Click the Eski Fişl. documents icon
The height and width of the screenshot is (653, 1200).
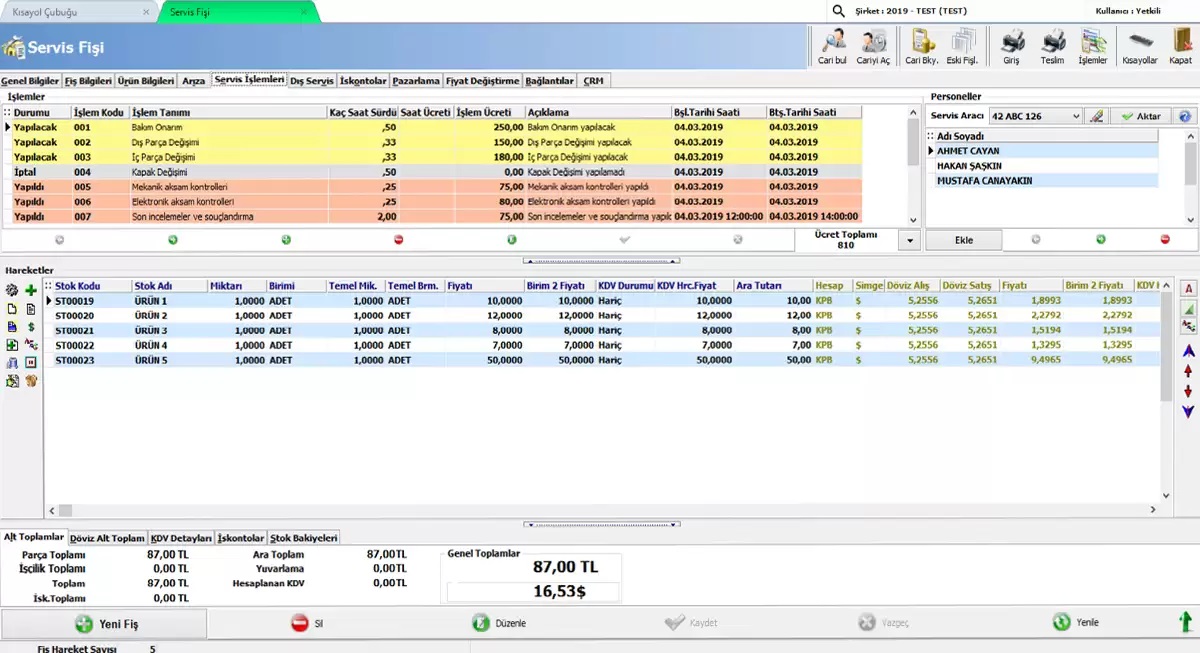click(962, 46)
